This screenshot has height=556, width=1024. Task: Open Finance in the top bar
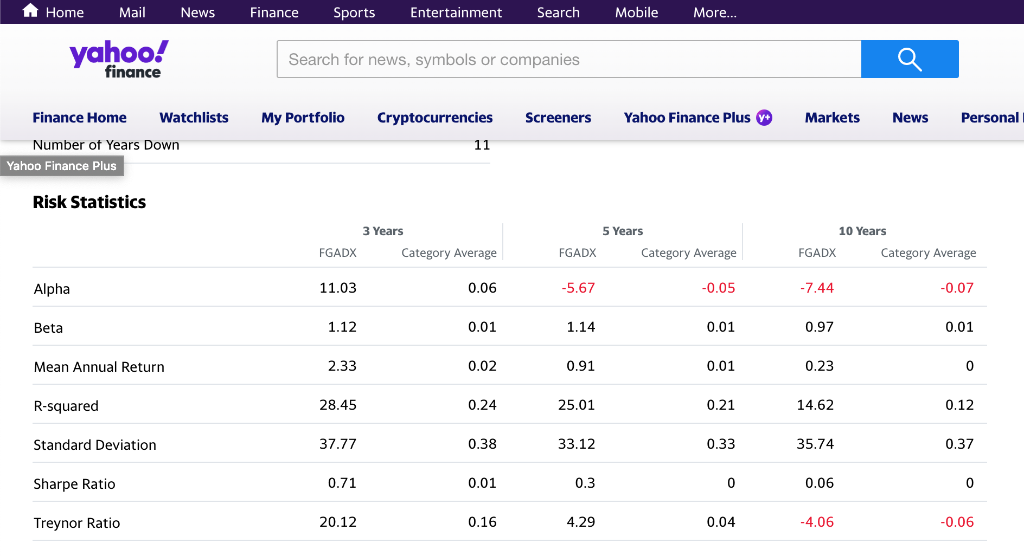pos(274,12)
